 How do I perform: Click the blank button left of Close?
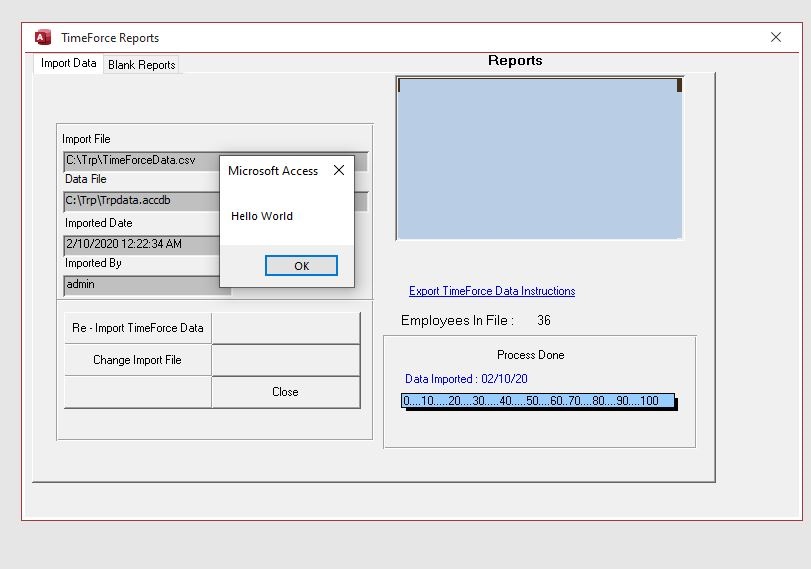(x=138, y=392)
